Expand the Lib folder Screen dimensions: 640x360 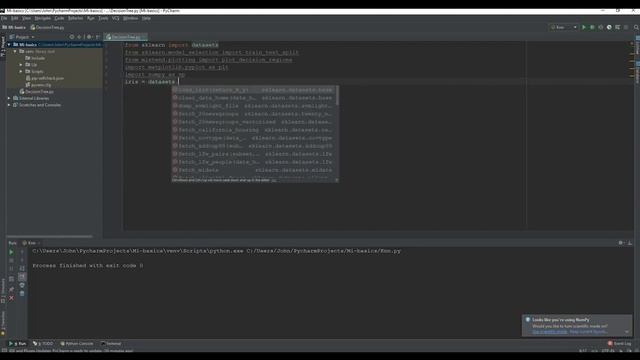(x=21, y=64)
